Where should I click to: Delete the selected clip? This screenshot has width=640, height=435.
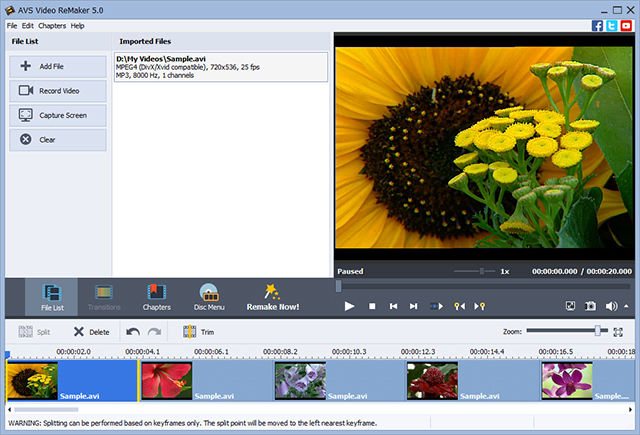click(x=91, y=332)
